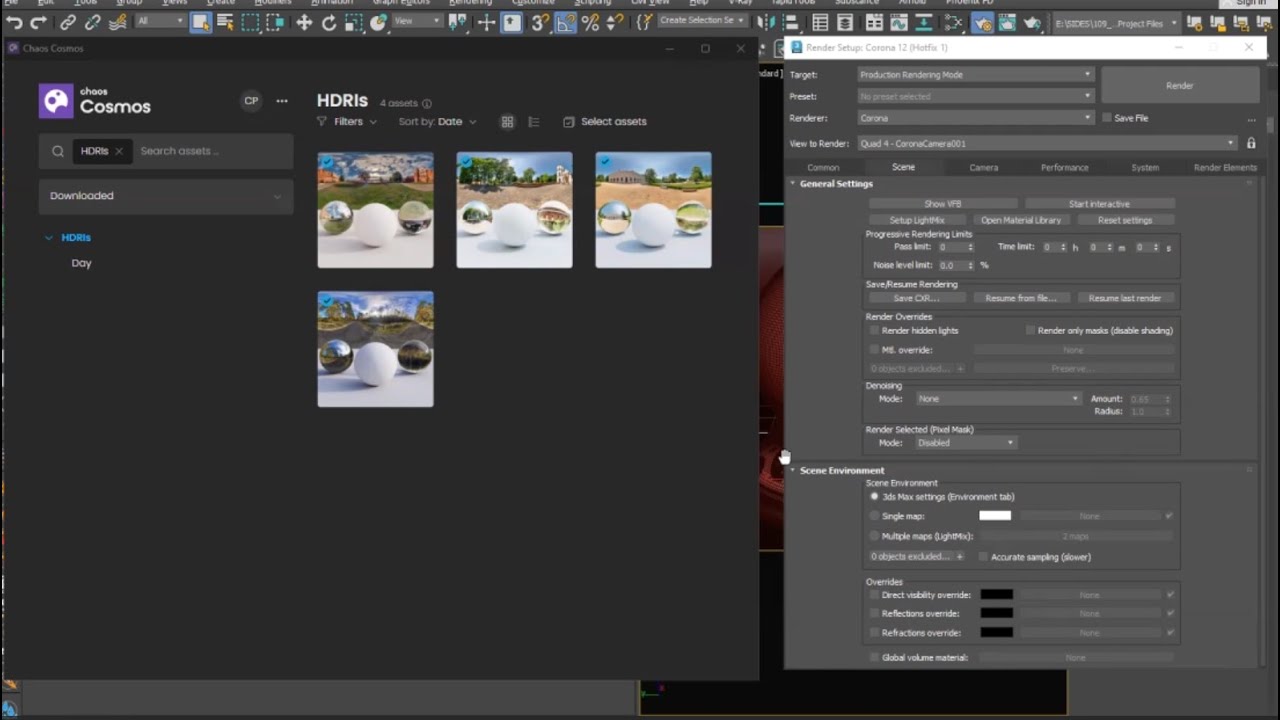Click the lock icon beside View to Render
Image resolution: width=1280 pixels, height=720 pixels.
[x=1250, y=143]
